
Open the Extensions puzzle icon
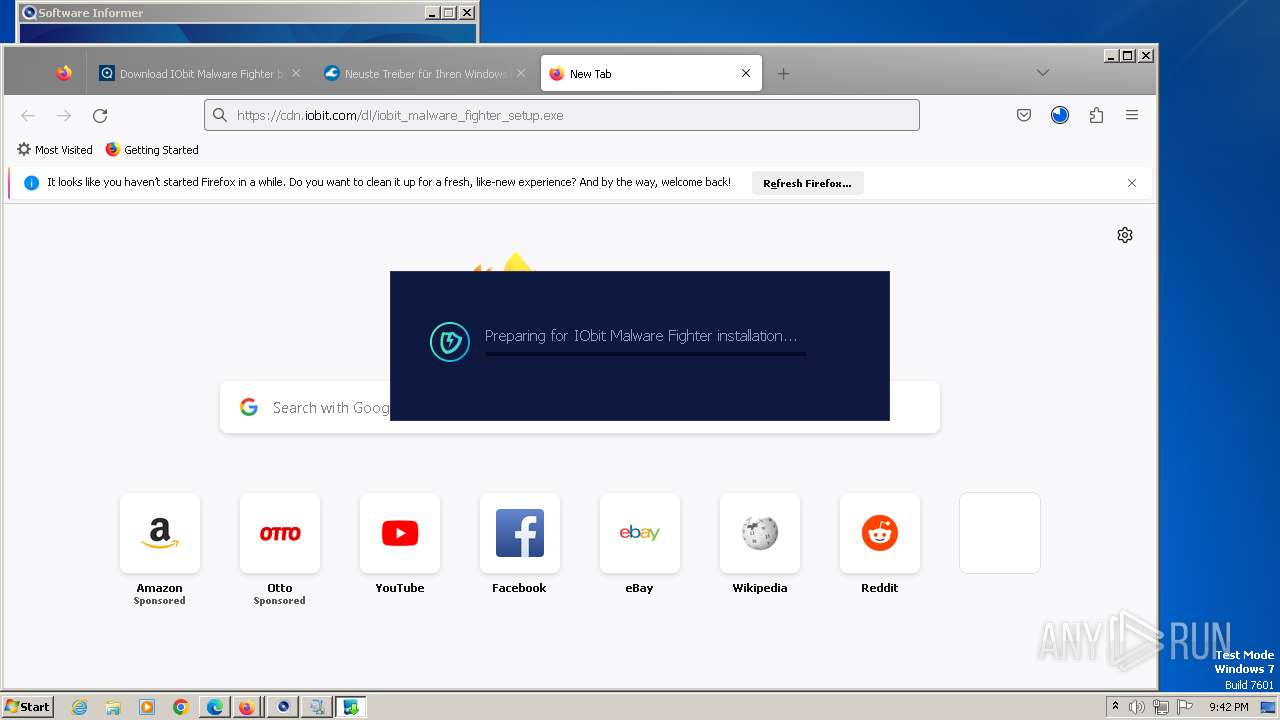coord(1096,115)
